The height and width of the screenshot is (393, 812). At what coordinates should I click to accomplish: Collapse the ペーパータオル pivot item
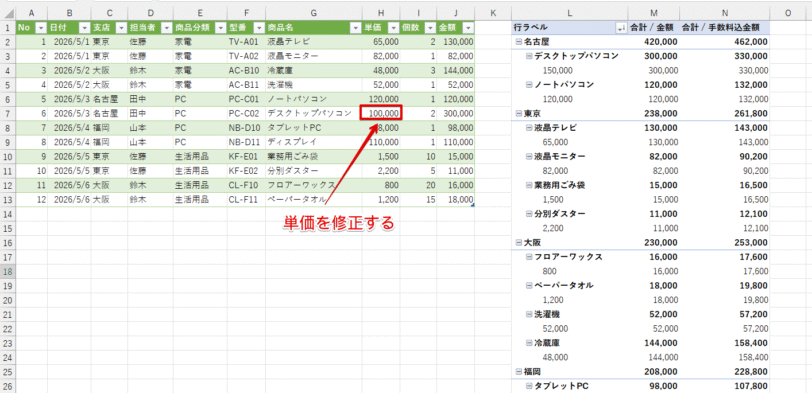(x=529, y=285)
